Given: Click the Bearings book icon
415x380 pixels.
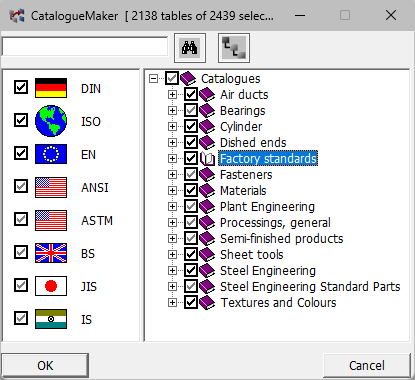Looking at the screenshot, I should tap(207, 111).
